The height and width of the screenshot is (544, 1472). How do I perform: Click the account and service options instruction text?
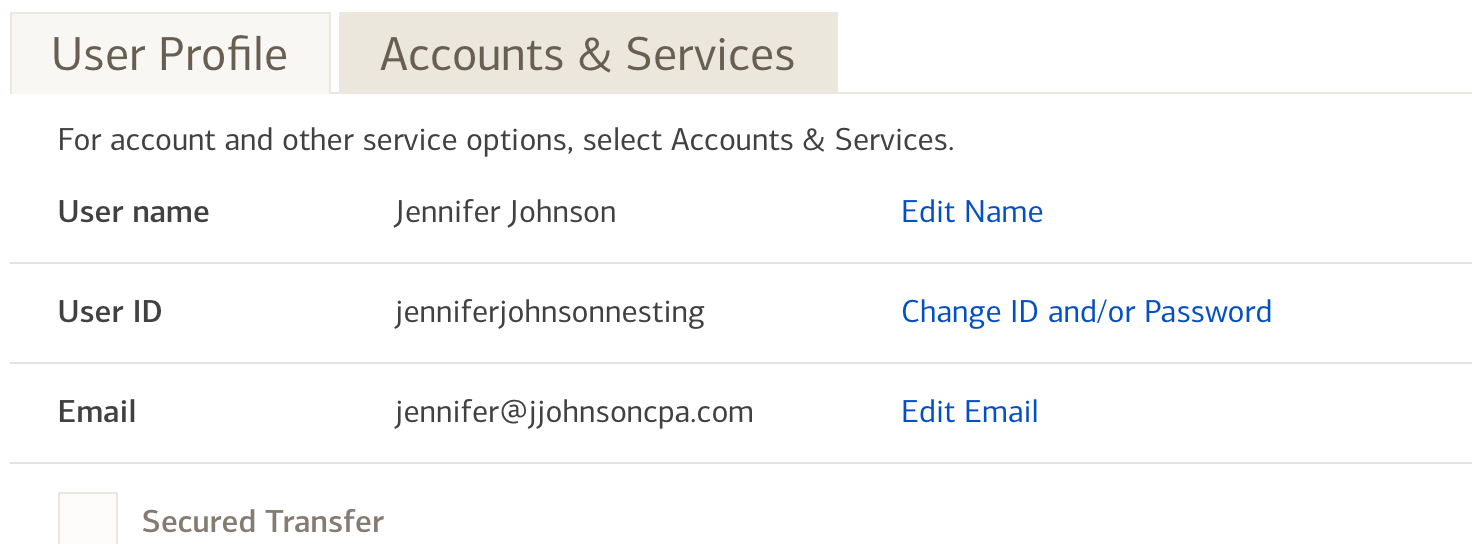coord(506,140)
